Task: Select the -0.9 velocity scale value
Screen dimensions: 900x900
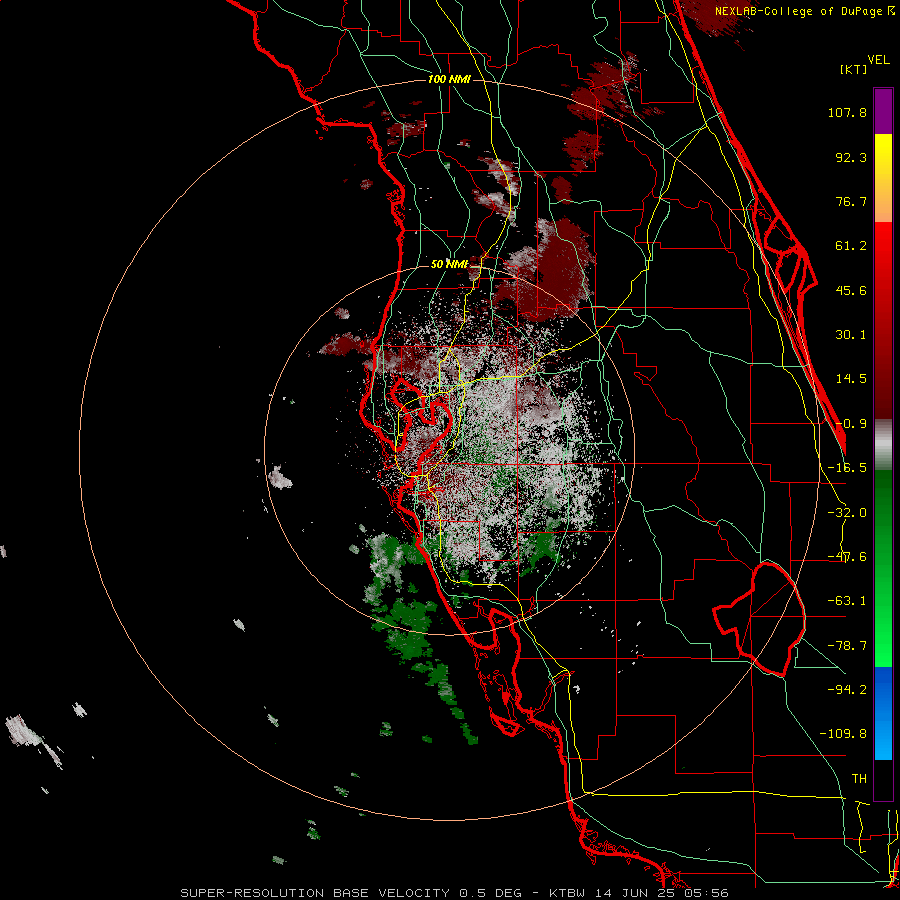Action: [x=851, y=424]
